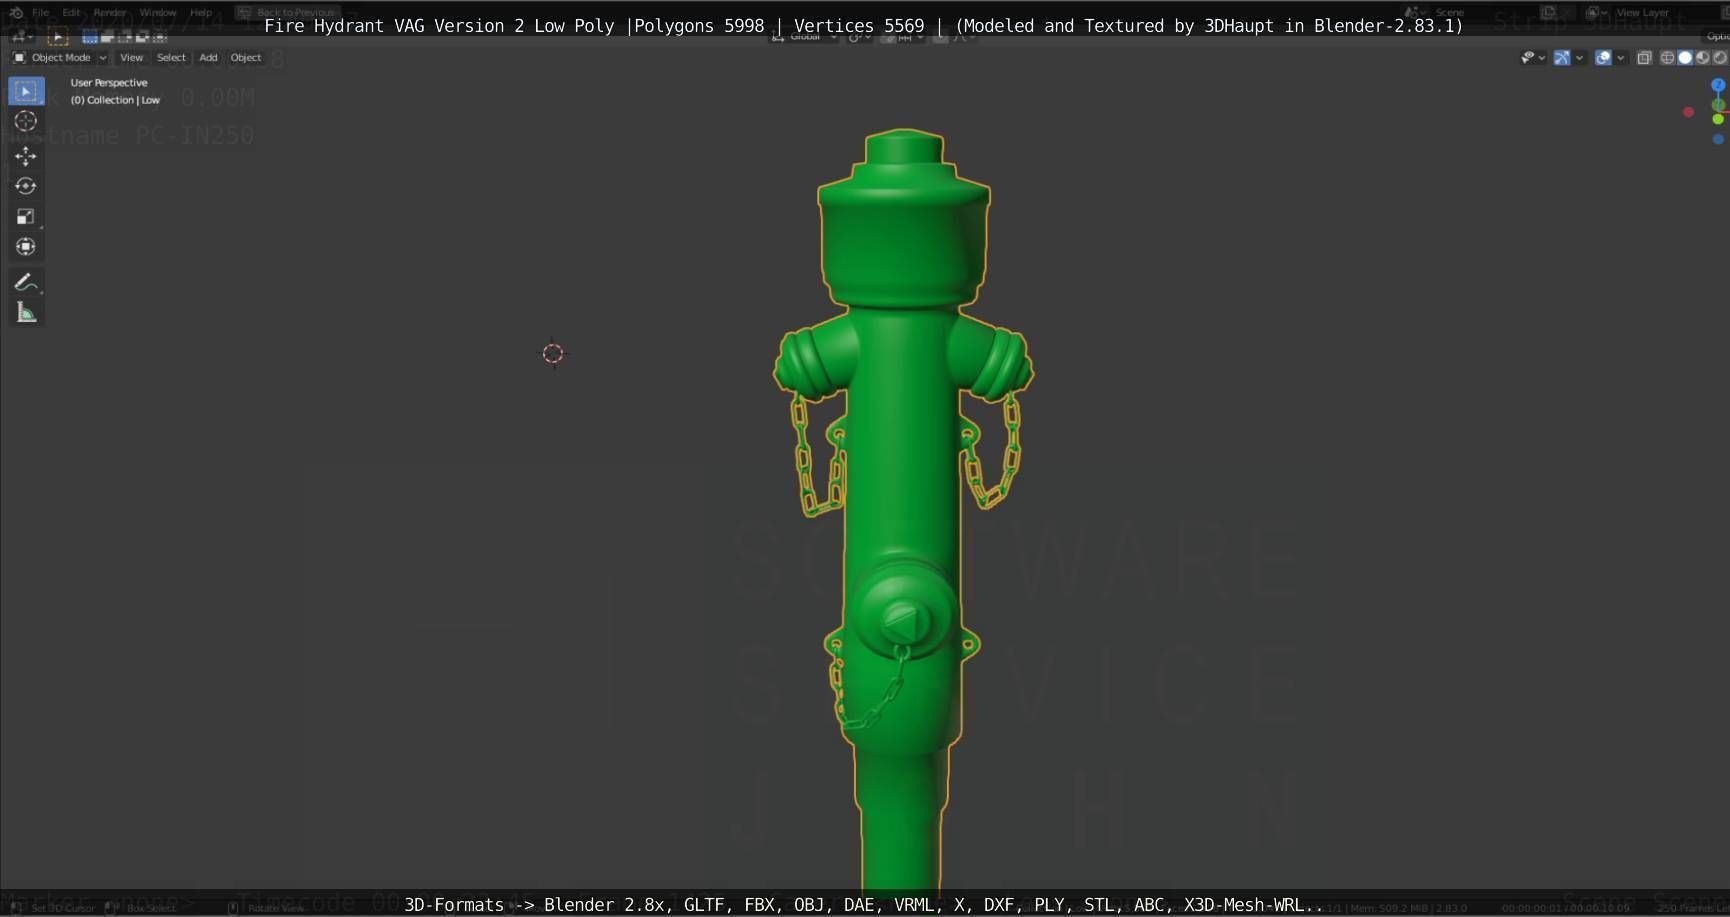The height and width of the screenshot is (917, 1730).
Task: Select the Scale tool
Action: coord(26,216)
